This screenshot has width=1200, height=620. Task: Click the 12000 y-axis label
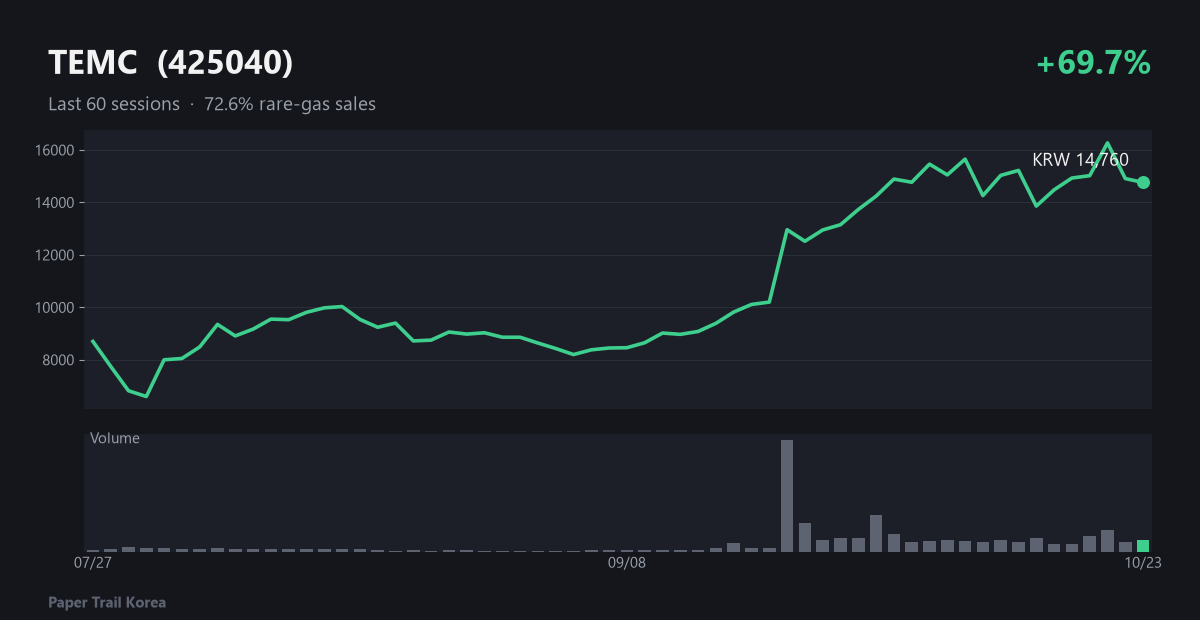(x=55, y=255)
